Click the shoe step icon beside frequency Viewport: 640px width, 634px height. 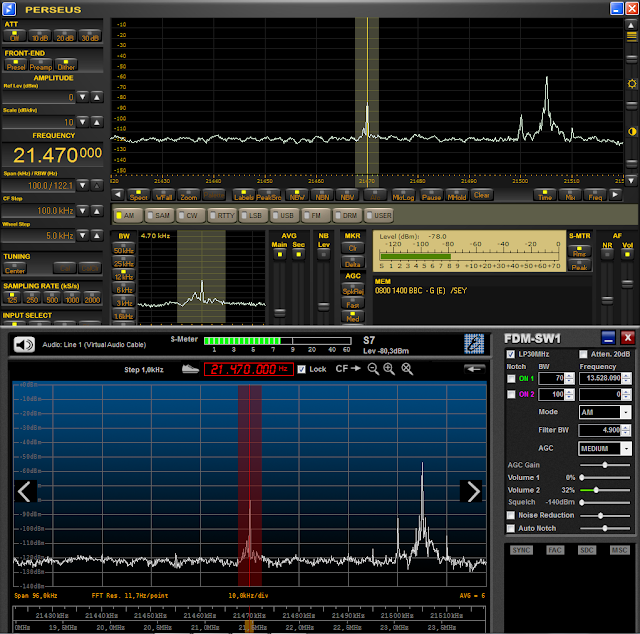coord(190,369)
